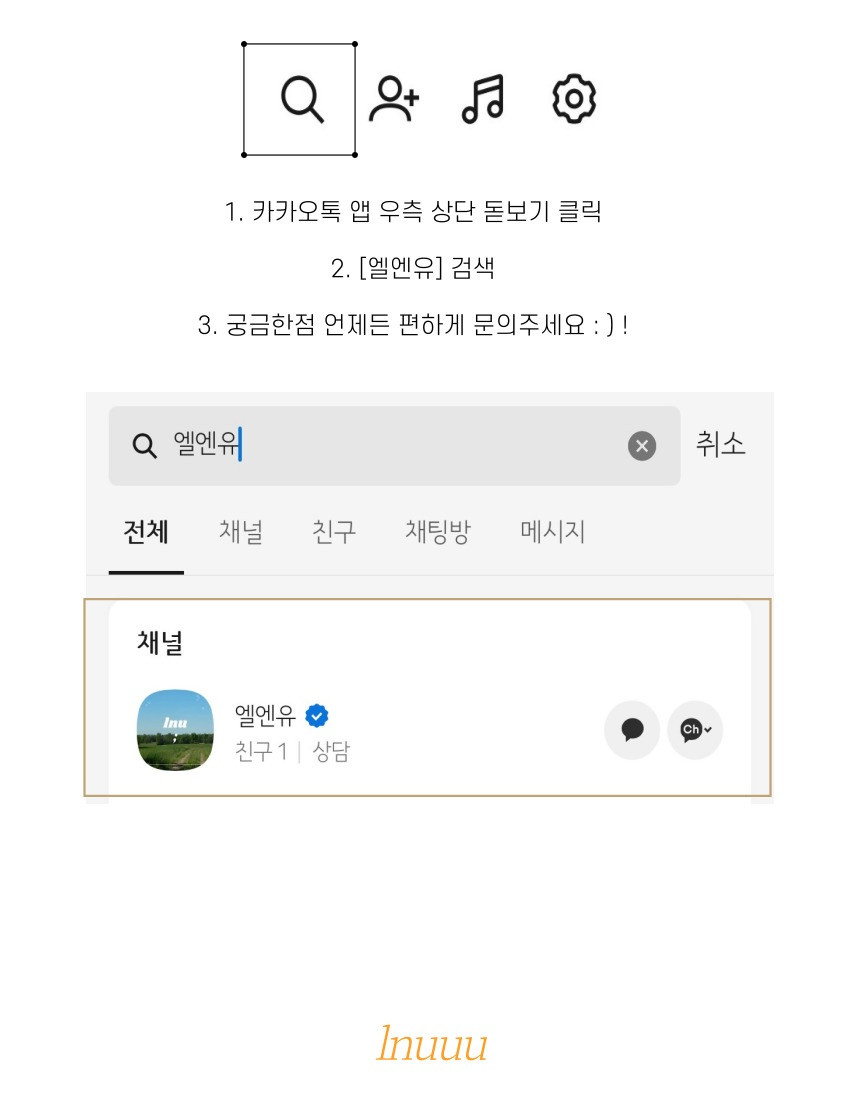Screen dimensions: 860x1100
Task: Tap the 취소 cancel button
Action: coord(720,445)
